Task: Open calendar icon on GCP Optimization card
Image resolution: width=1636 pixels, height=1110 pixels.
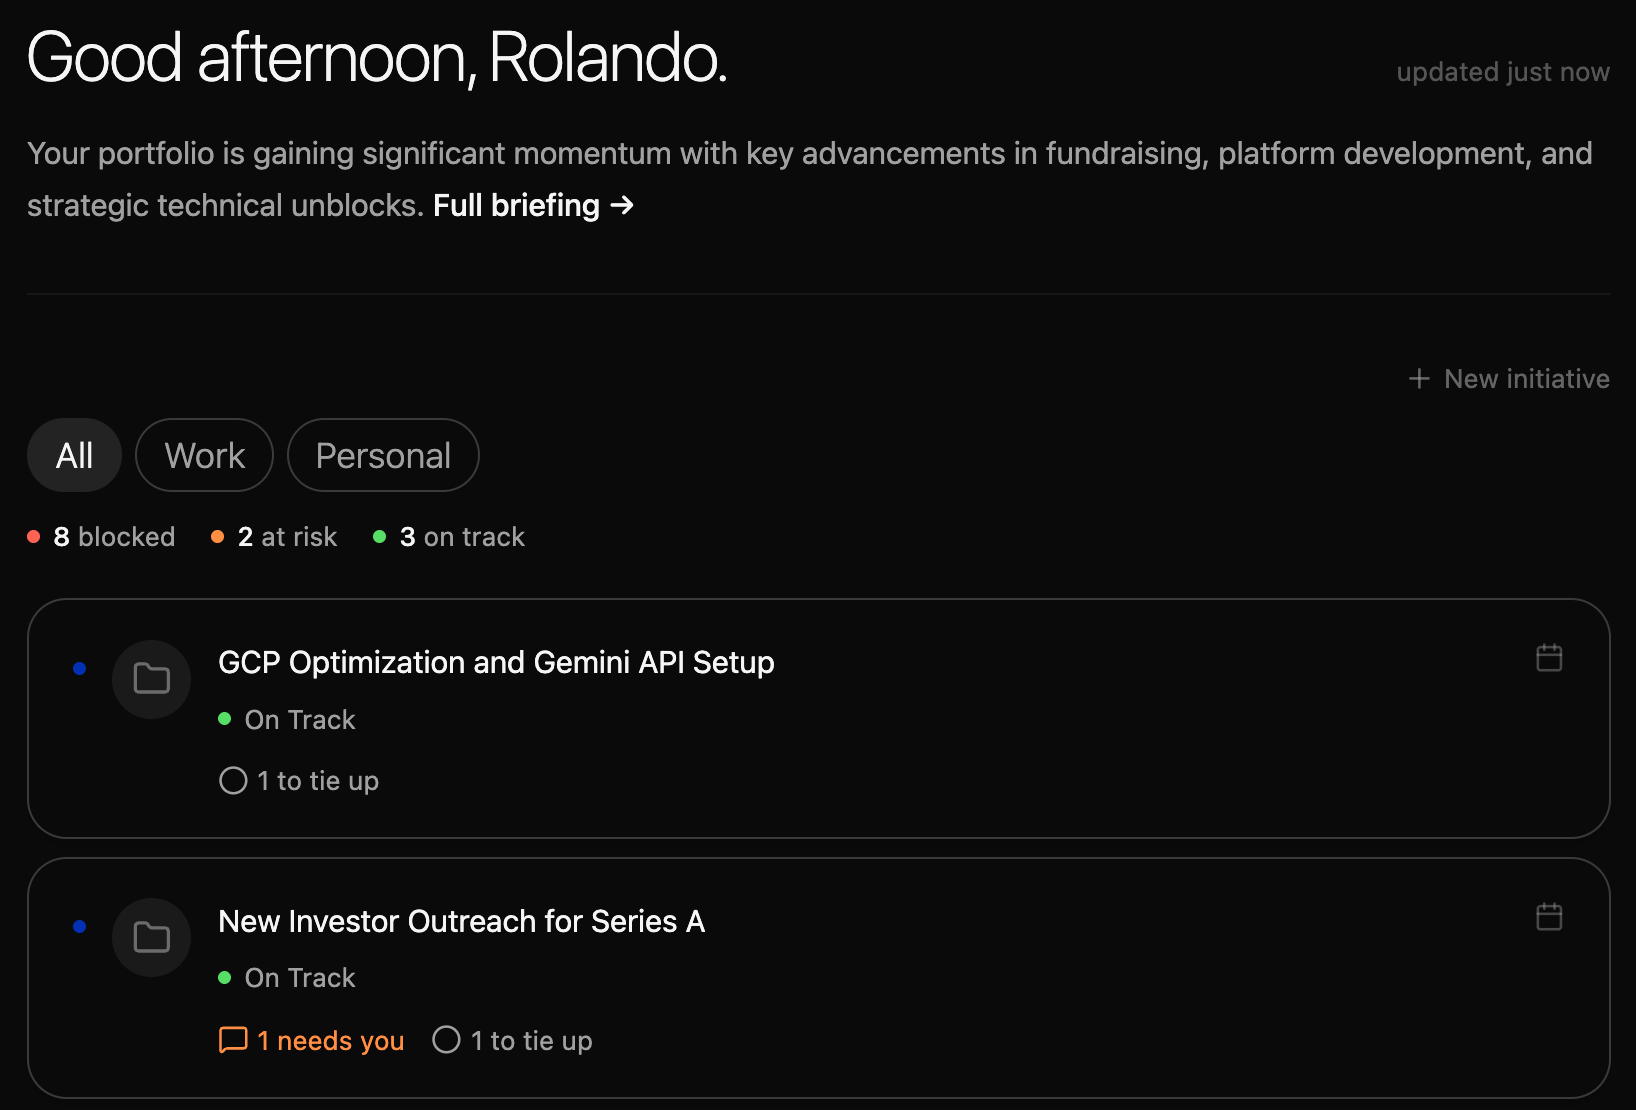Action: tap(1549, 658)
